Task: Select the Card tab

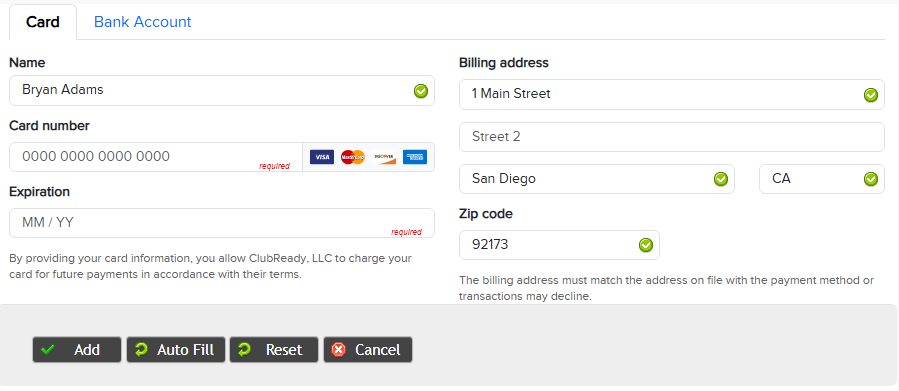Action: point(43,22)
